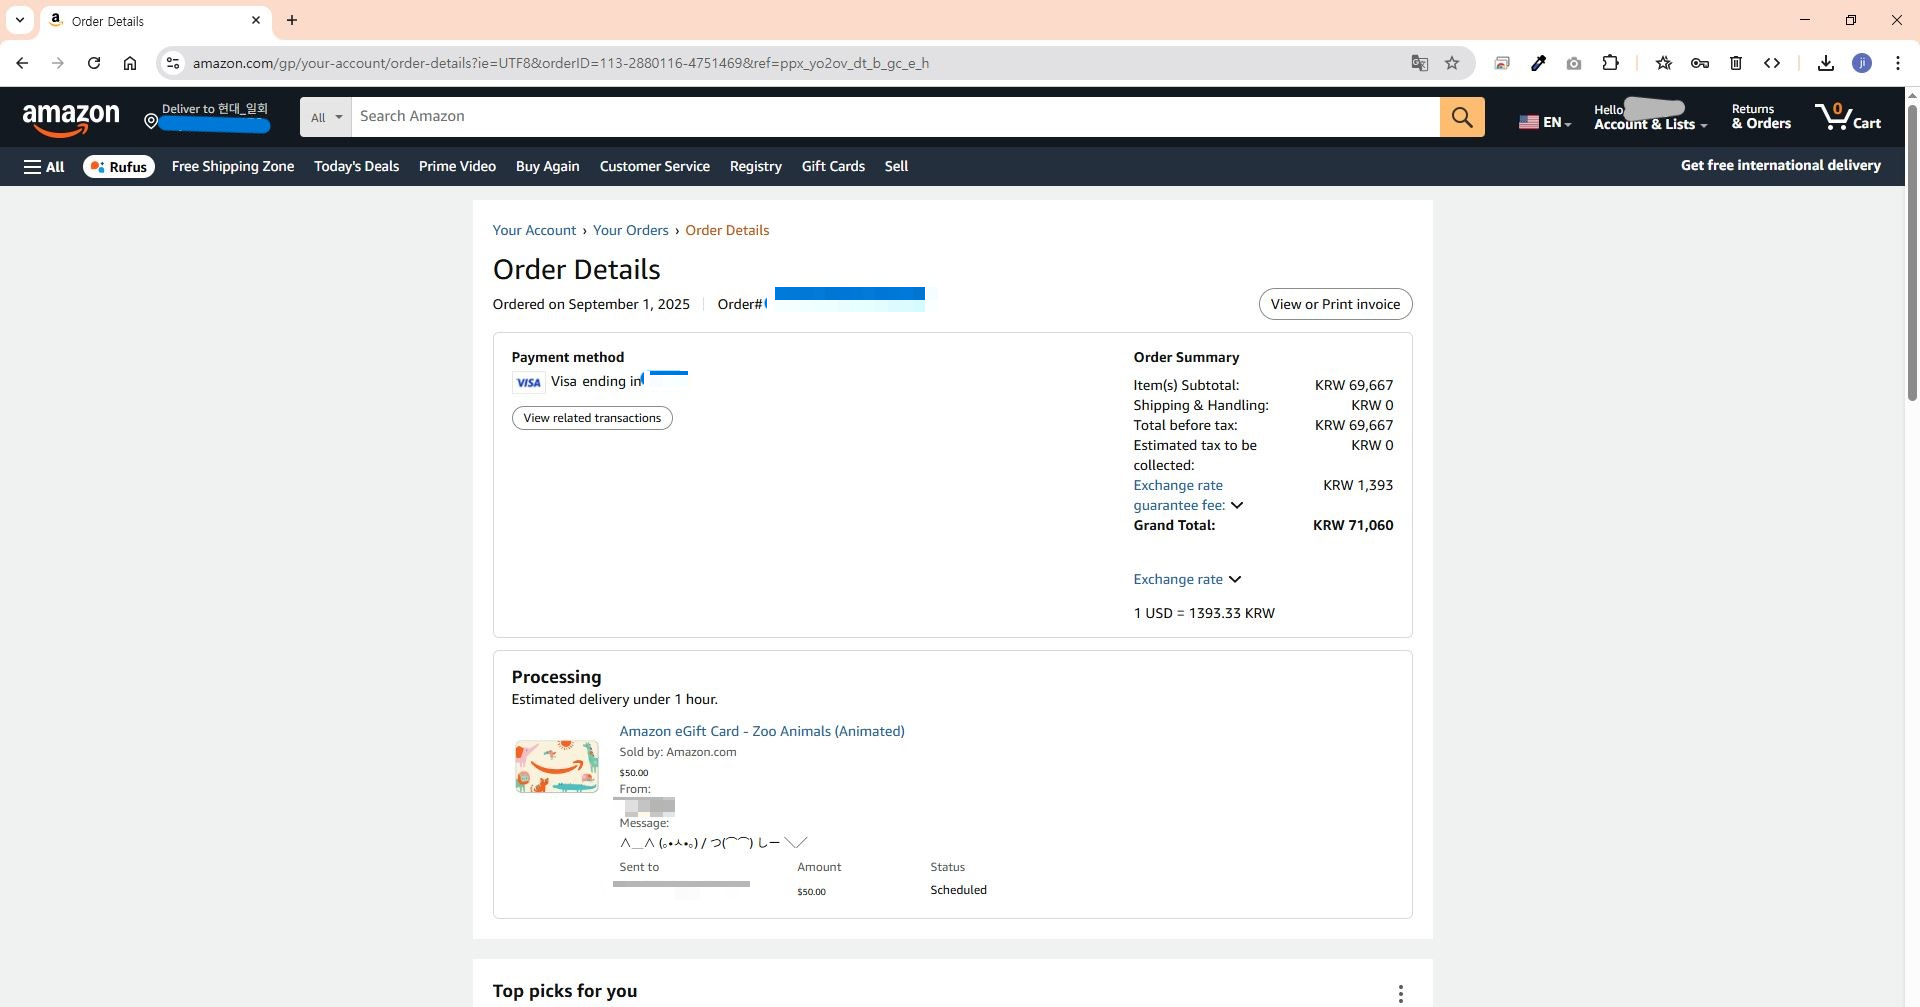1920x1007 pixels.
Task: Click the browser back arrow
Action: click(x=22, y=63)
